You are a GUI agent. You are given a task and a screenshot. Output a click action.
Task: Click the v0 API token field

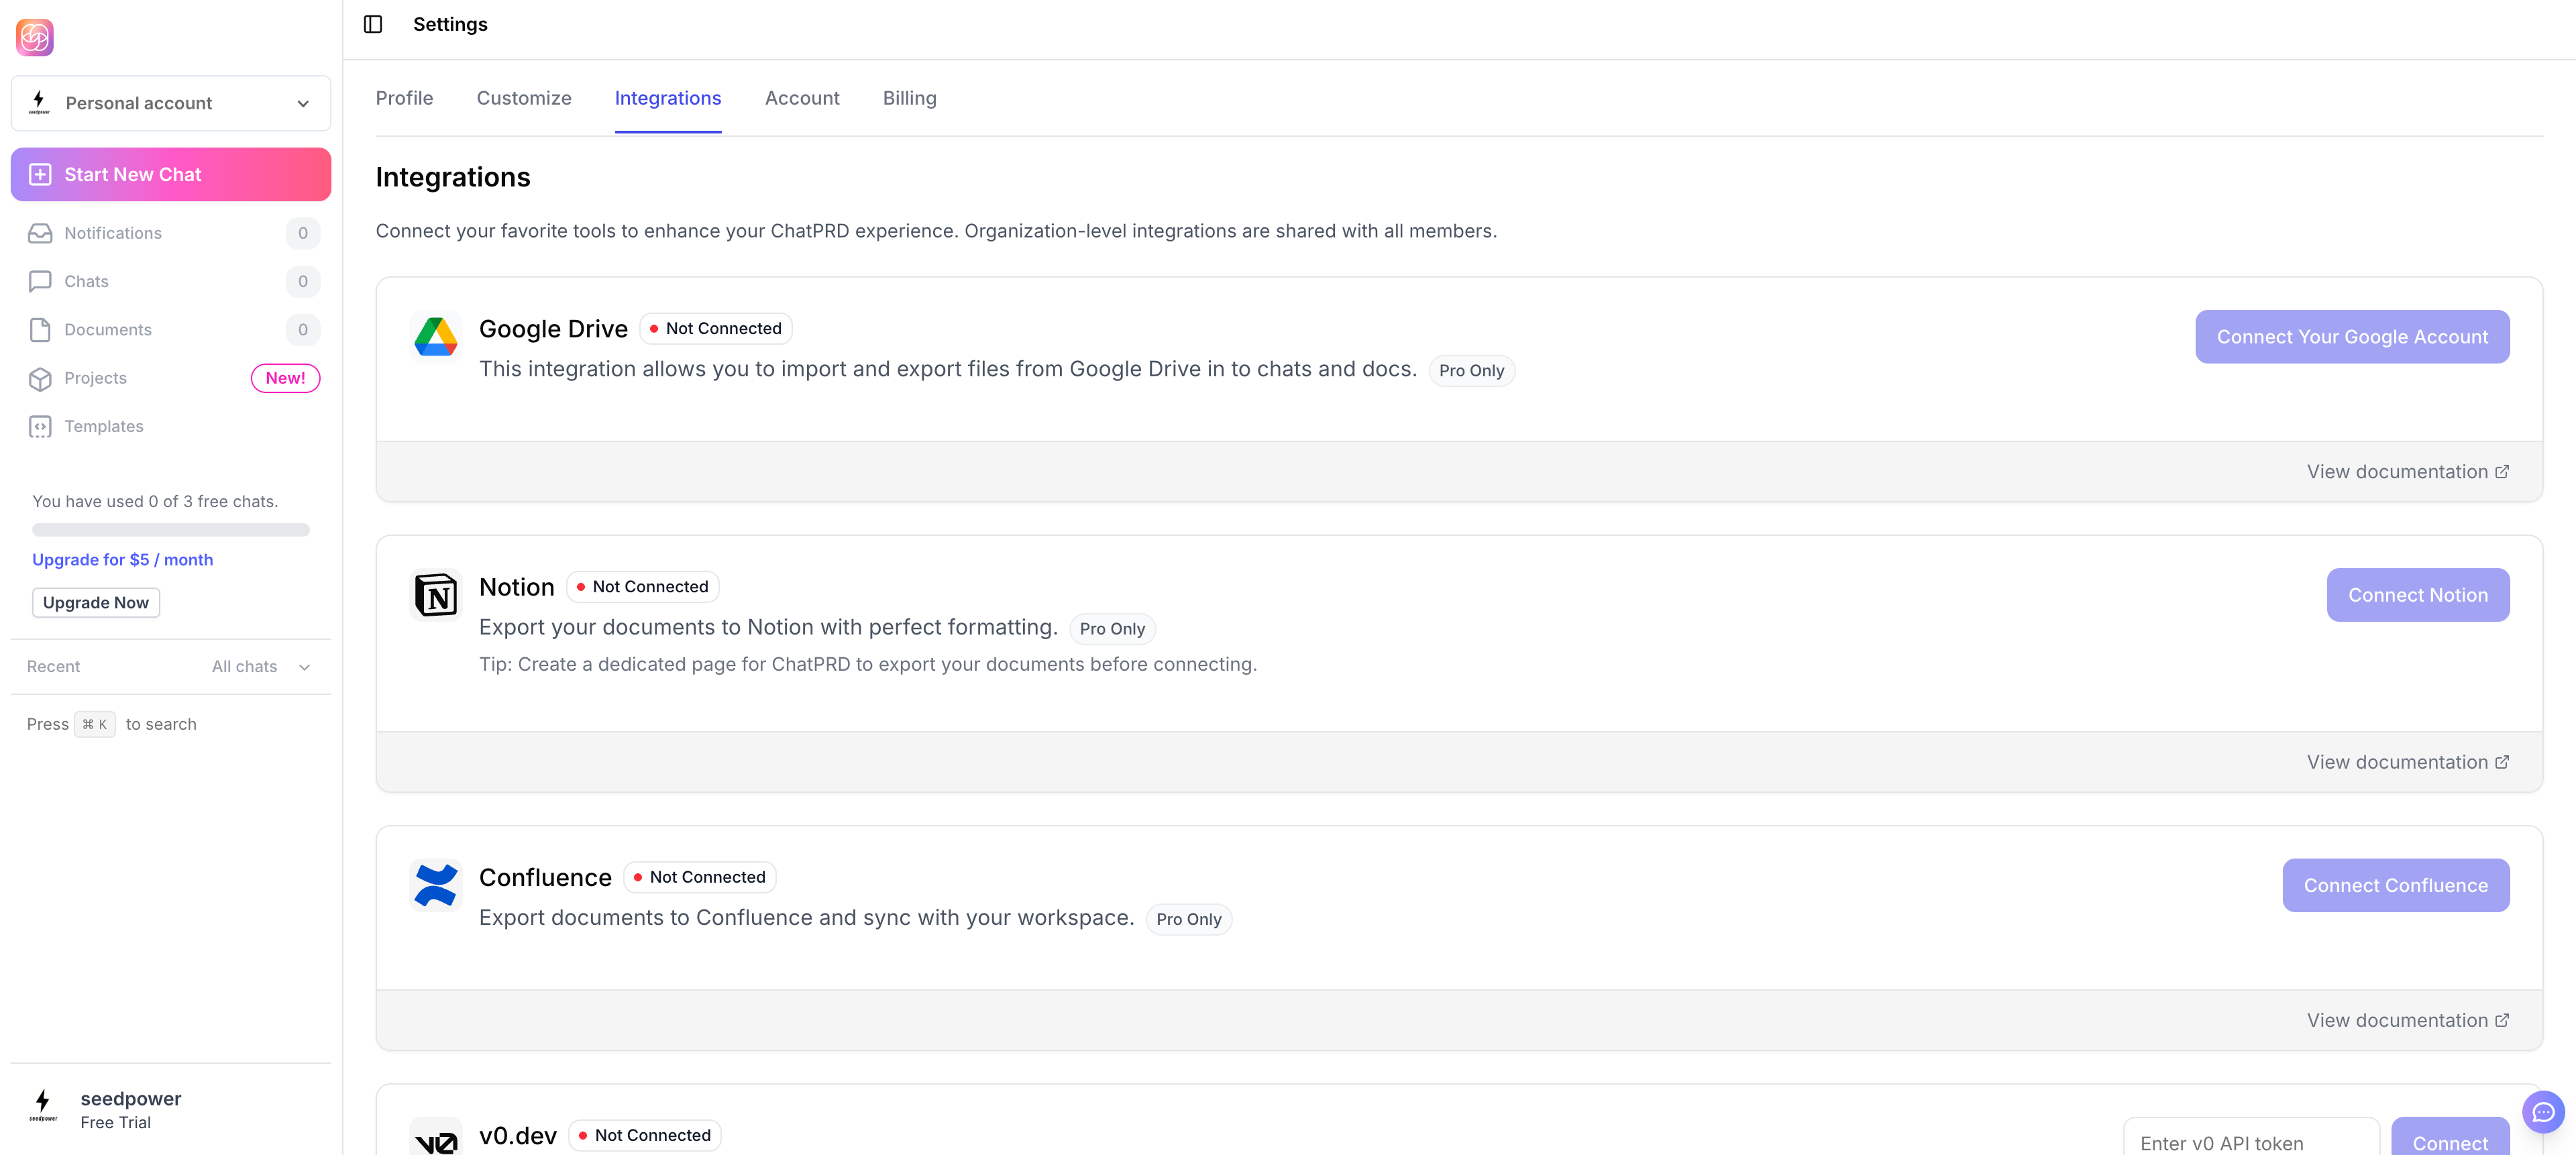point(2250,1142)
